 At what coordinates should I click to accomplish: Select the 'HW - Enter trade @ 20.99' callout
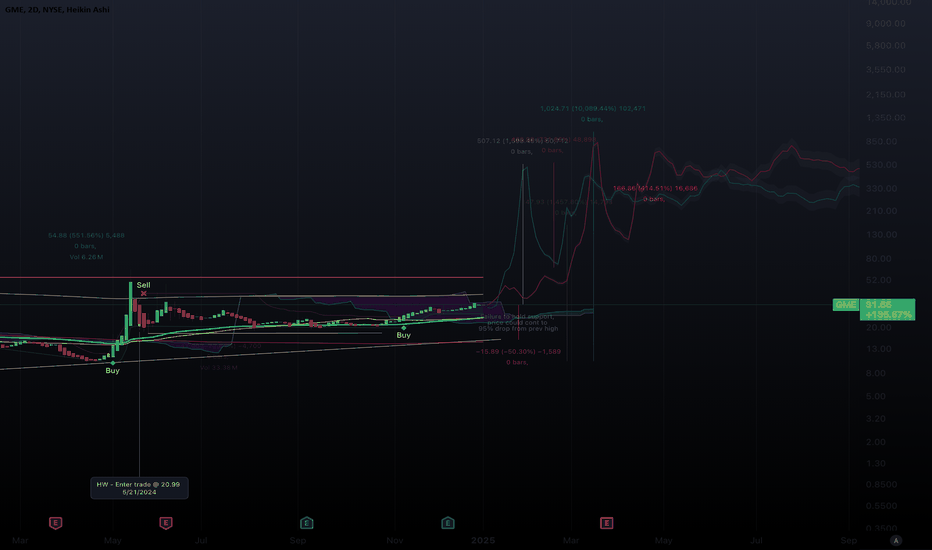139,488
